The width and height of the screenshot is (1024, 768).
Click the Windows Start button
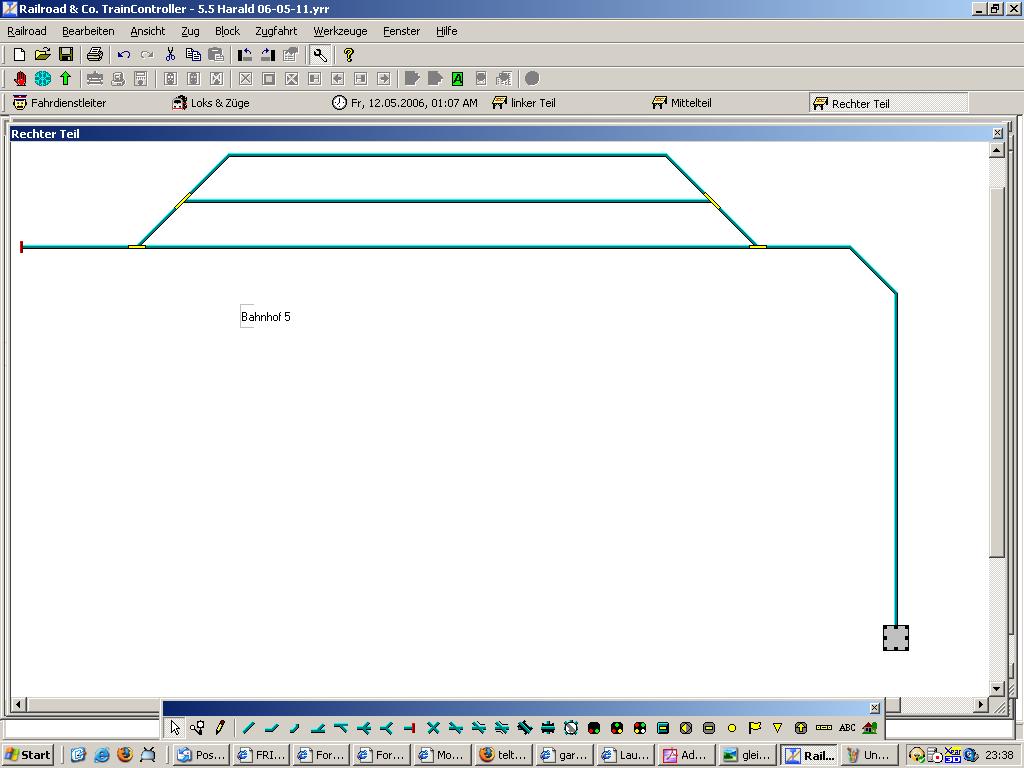click(x=28, y=755)
